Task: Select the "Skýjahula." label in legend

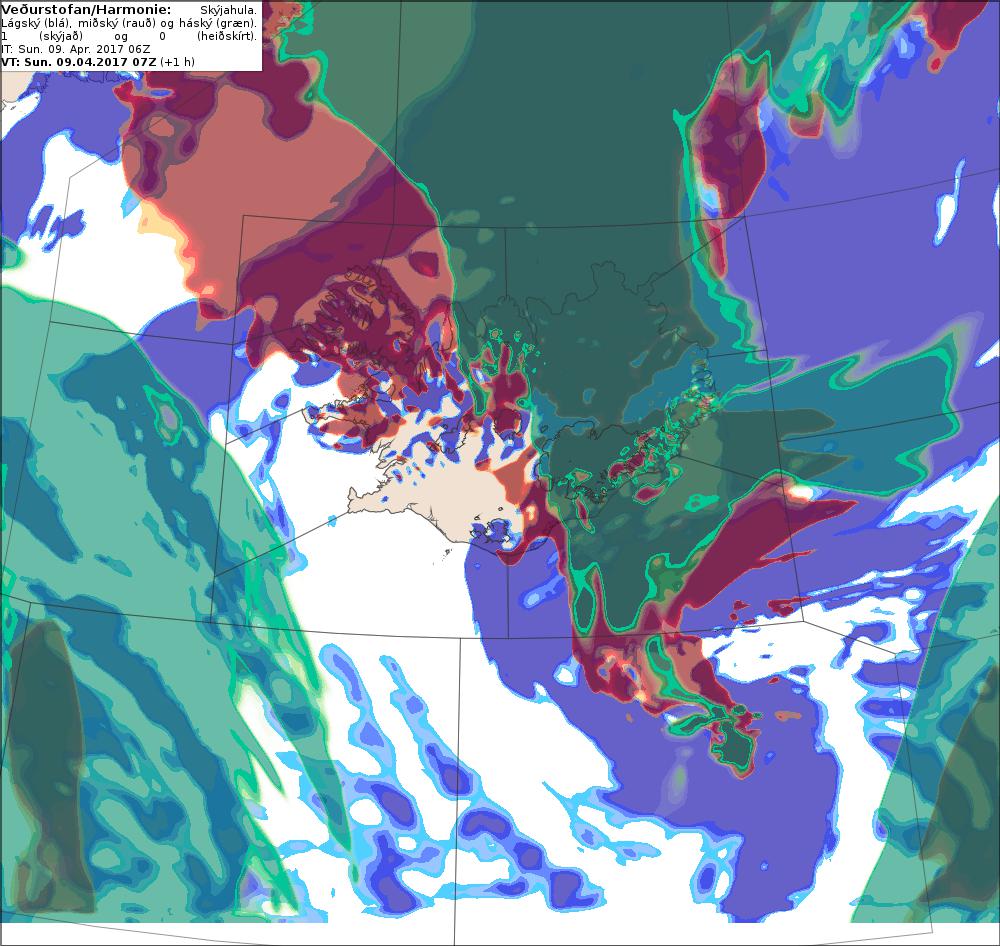Action: pyautogui.click(x=228, y=11)
